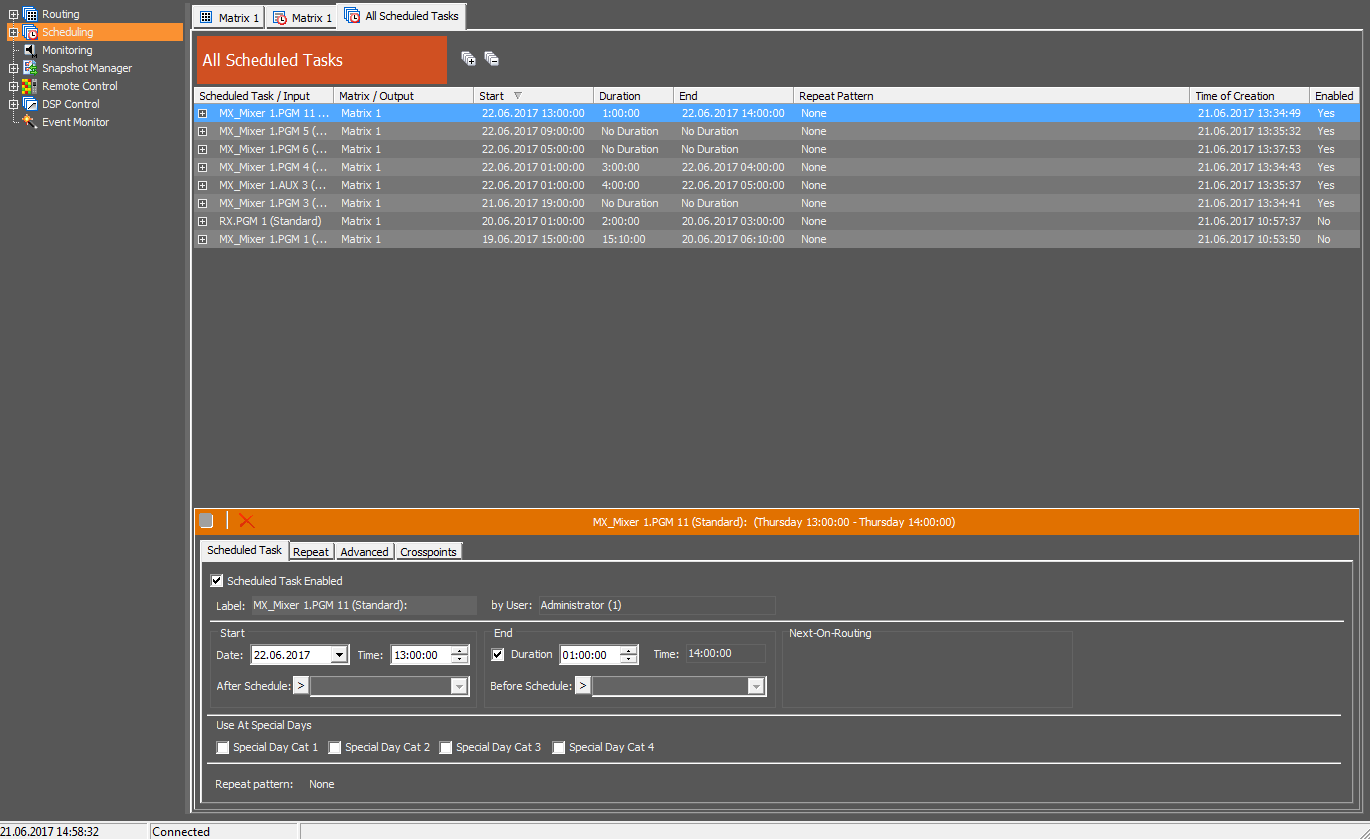Screen dimensions: 1370x839
Task: Select the Scheduled Task tab
Action: (245, 550)
